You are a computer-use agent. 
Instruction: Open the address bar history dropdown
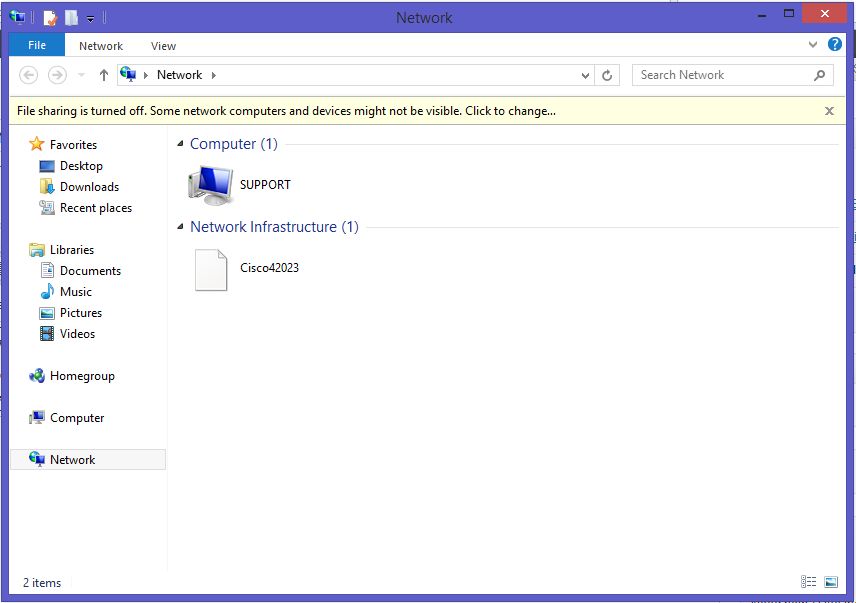(585, 75)
